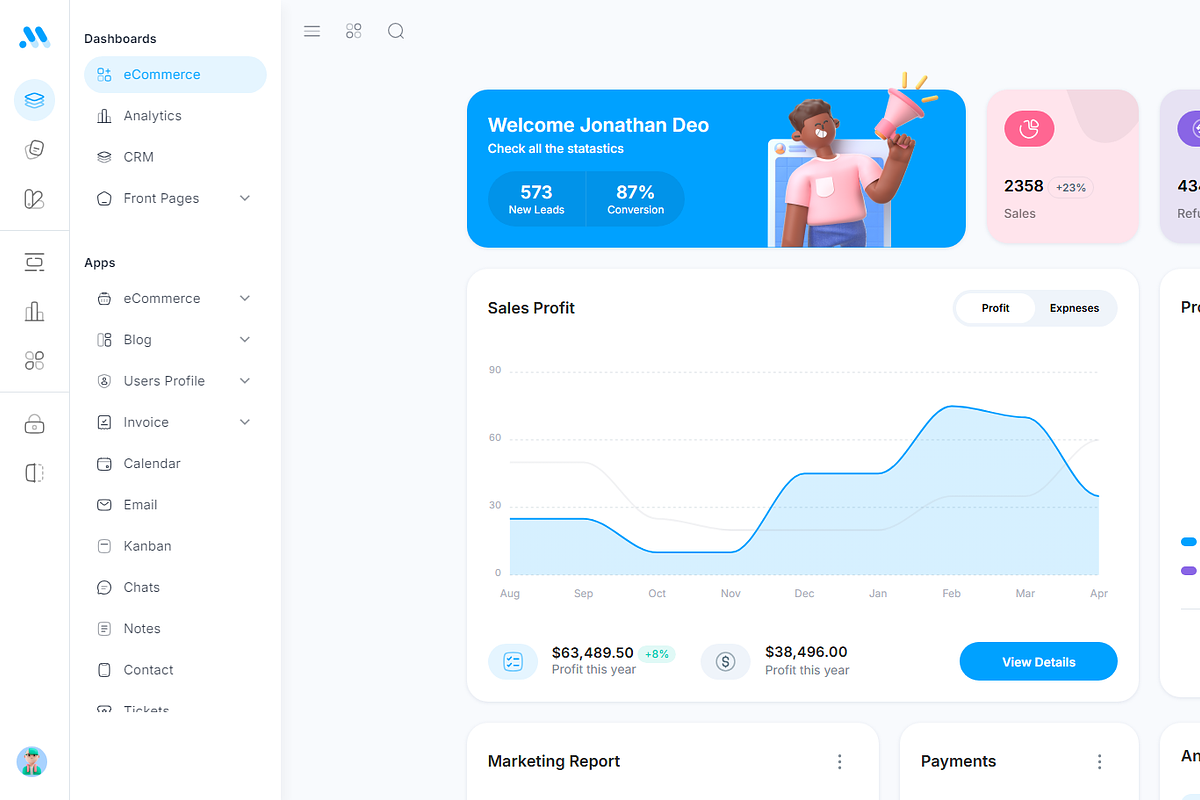The image size is (1200, 800).
Task: Click the Chats bubble icon
Action: coord(104,587)
